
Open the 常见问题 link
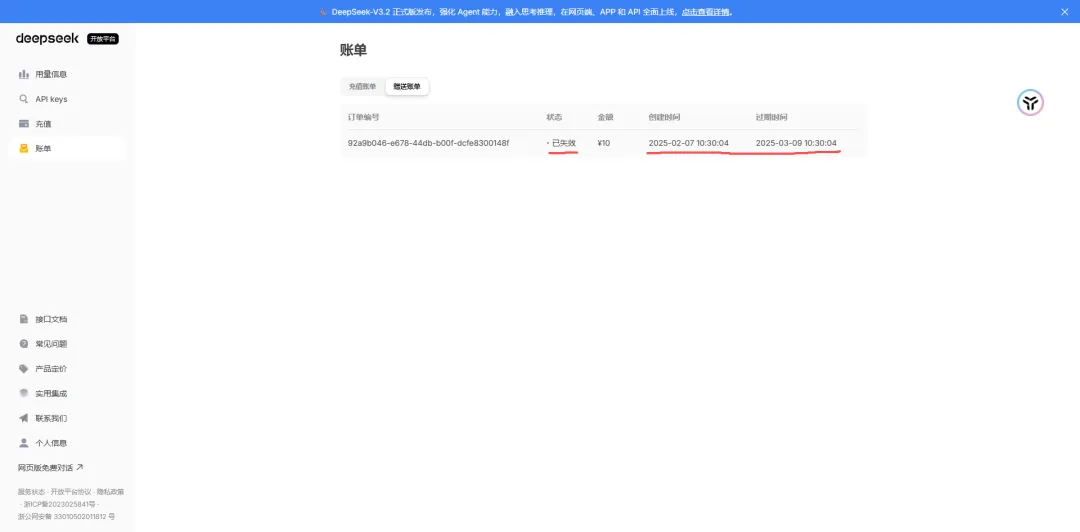[x=51, y=344]
